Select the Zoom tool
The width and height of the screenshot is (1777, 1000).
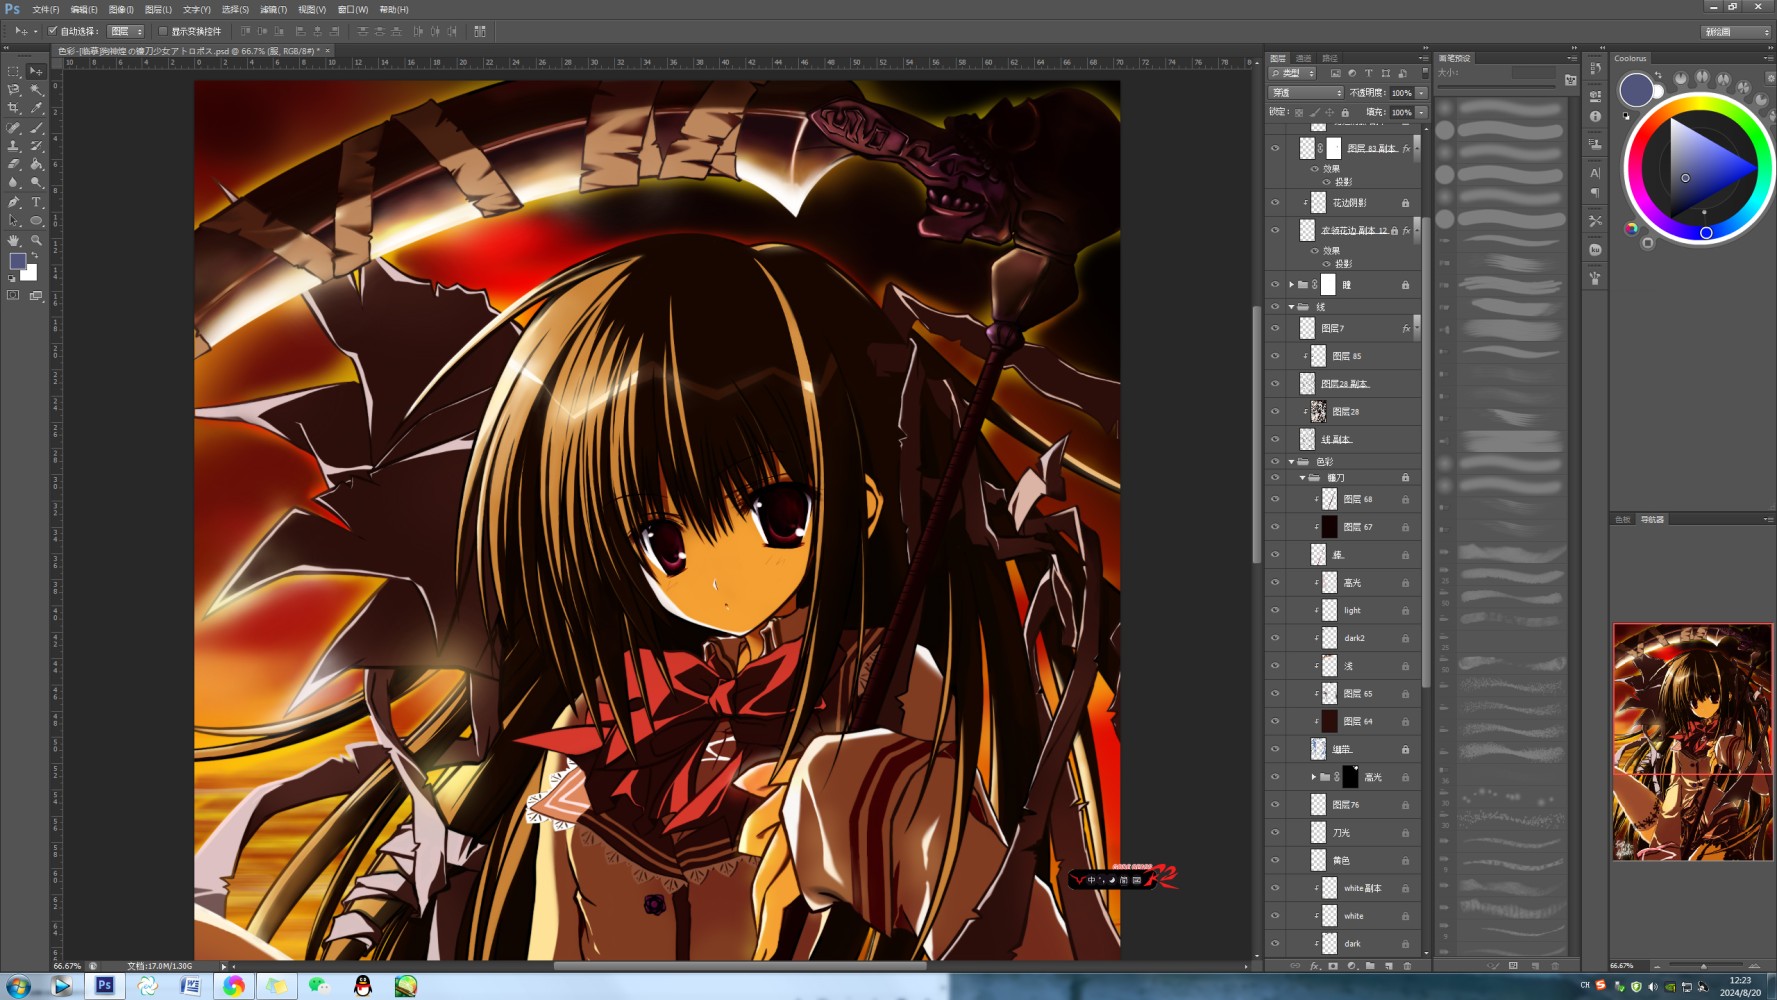tap(36, 240)
